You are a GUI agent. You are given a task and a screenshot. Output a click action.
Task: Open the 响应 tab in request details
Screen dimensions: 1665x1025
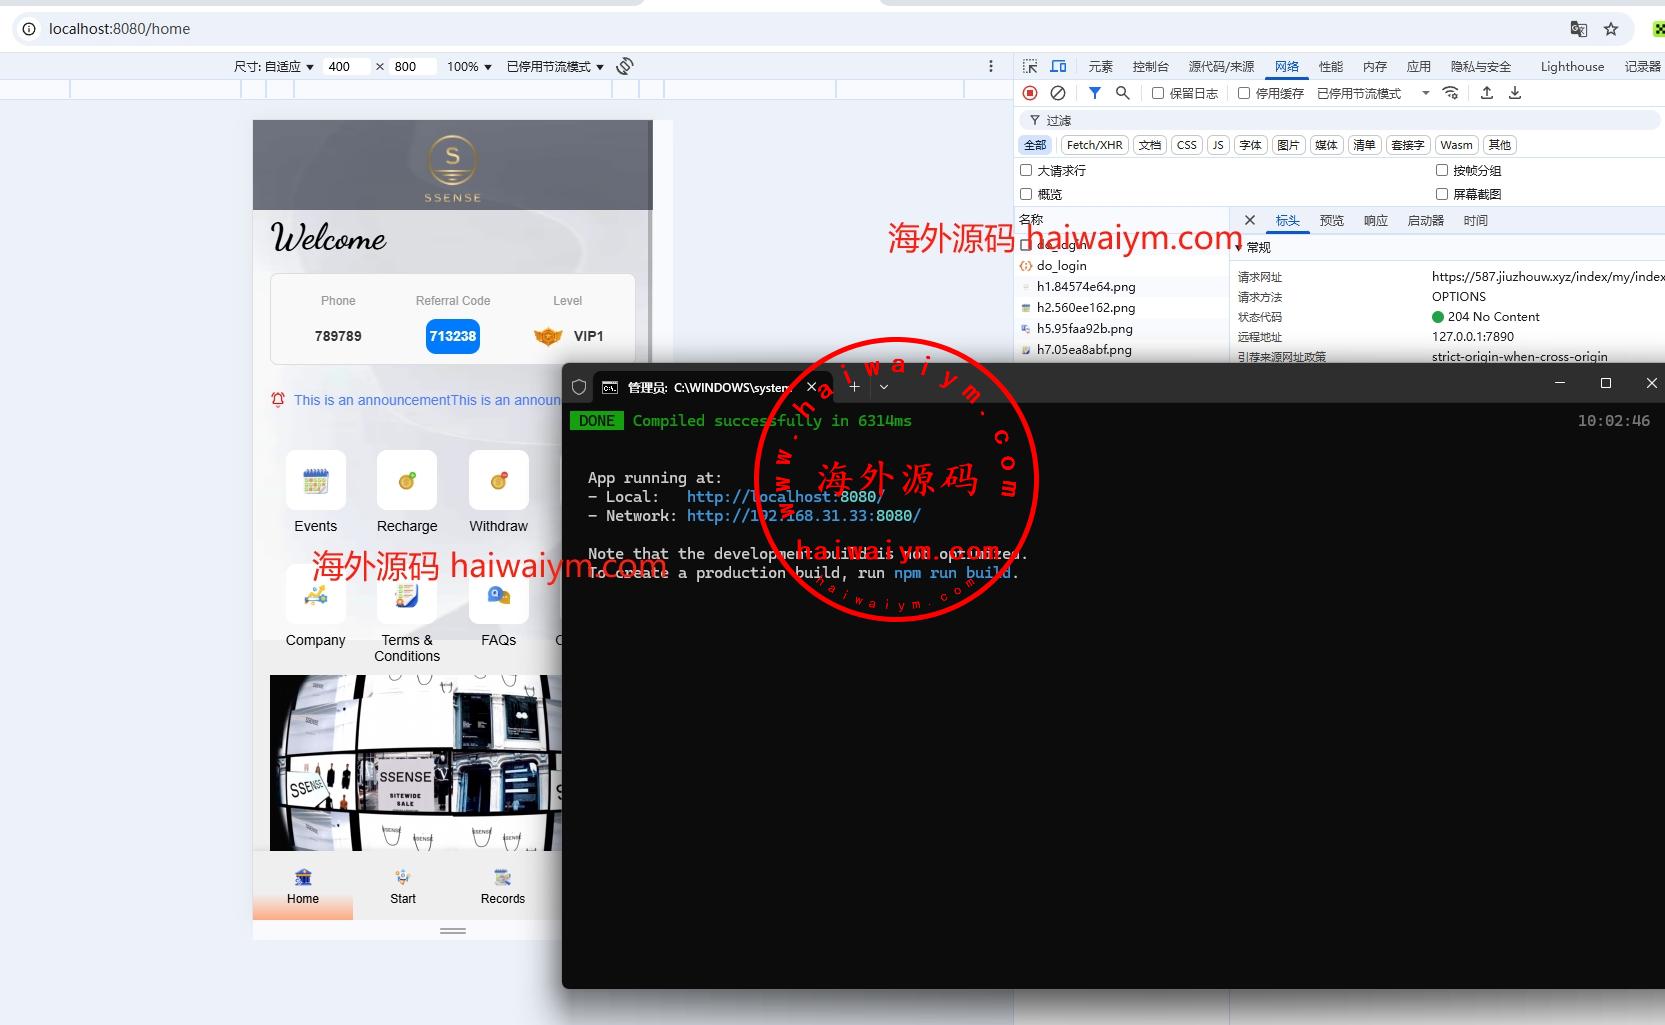(x=1375, y=220)
